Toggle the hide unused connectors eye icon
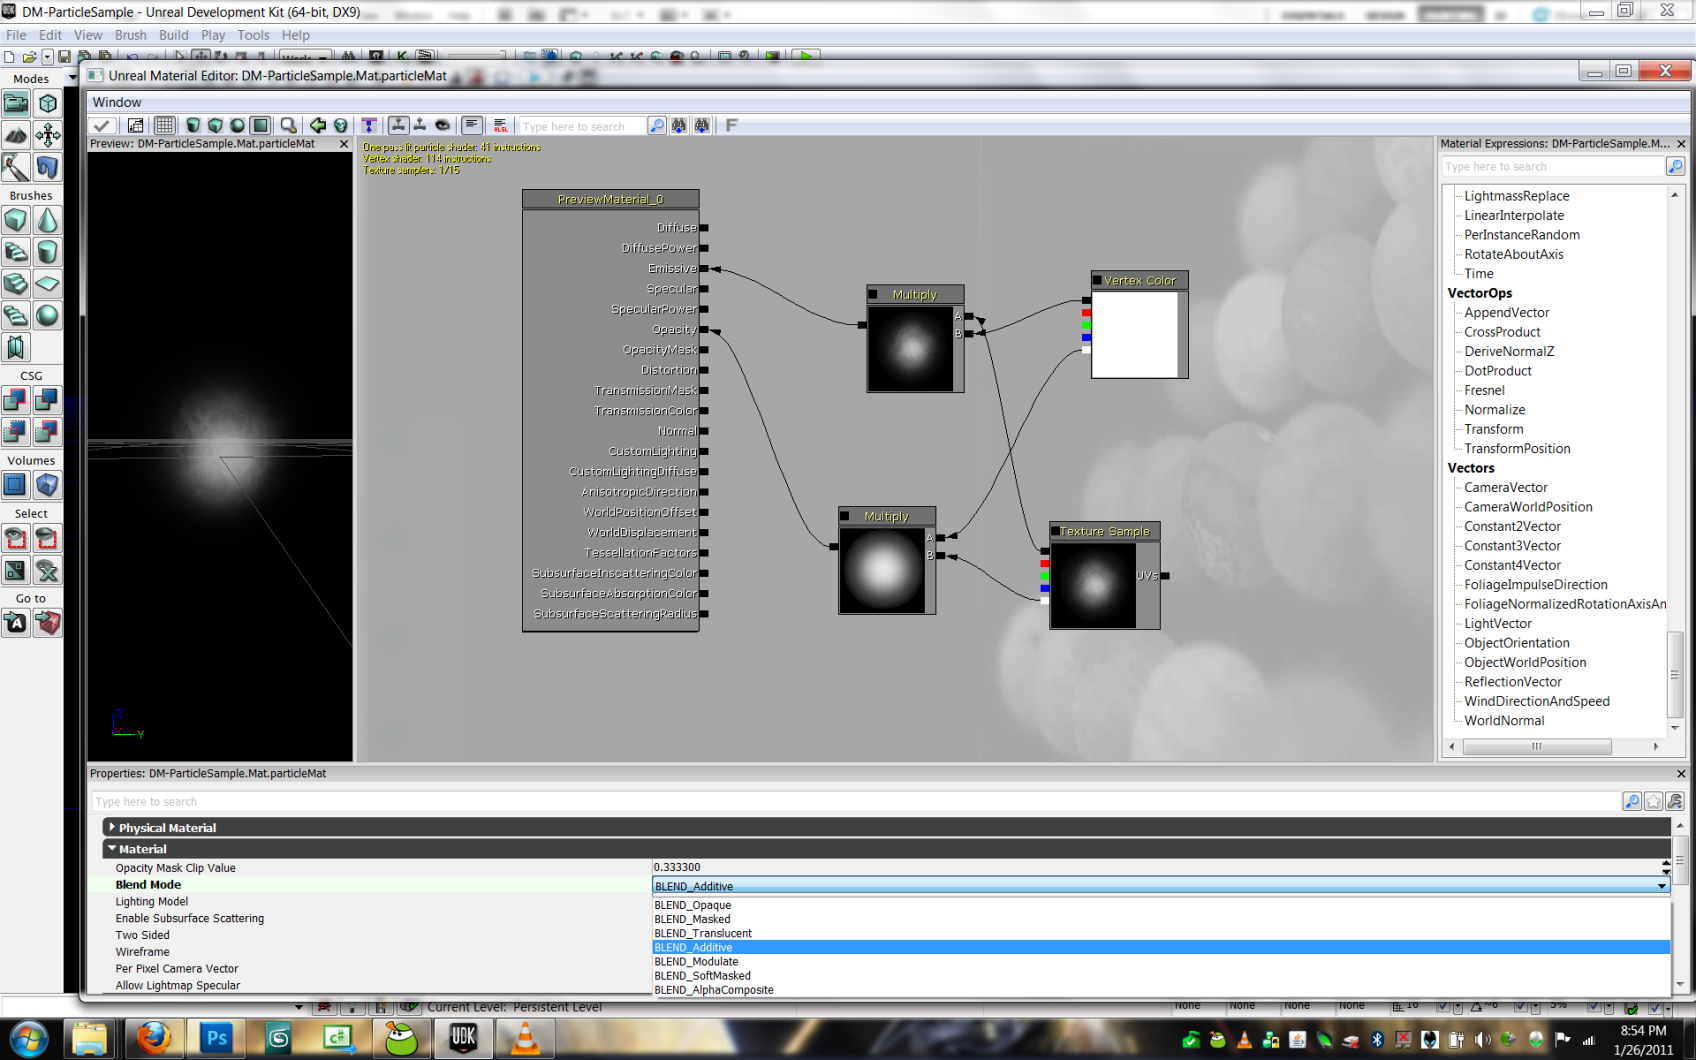 pos(442,125)
